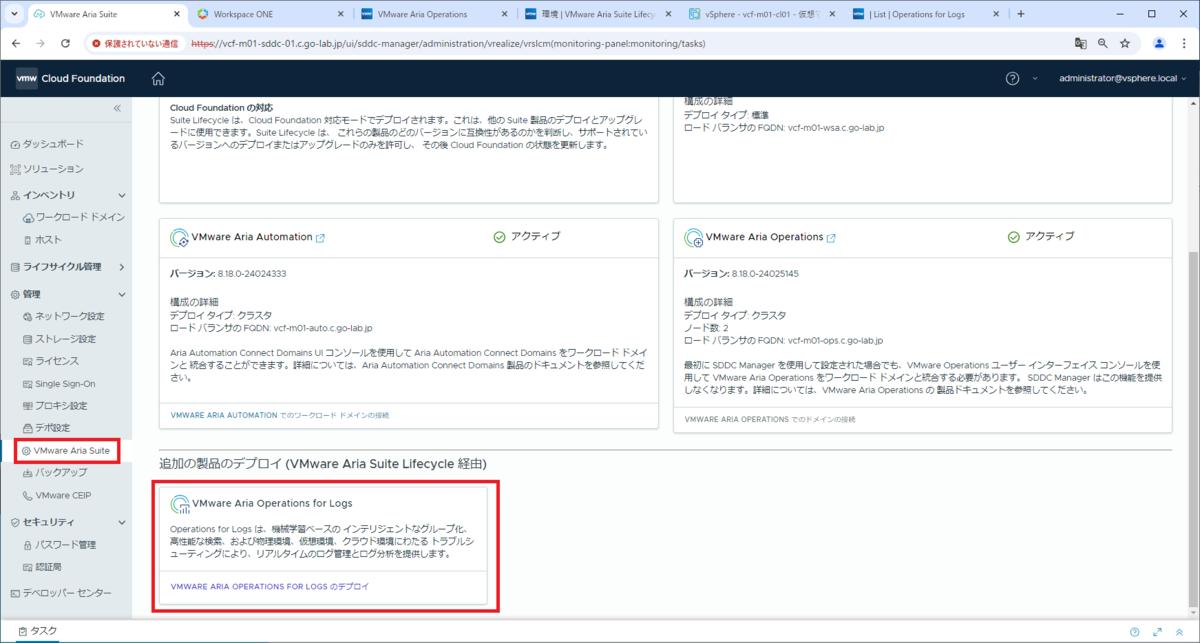
Task: Click the task panel collapse arrows icon
Action: (x=1180, y=631)
